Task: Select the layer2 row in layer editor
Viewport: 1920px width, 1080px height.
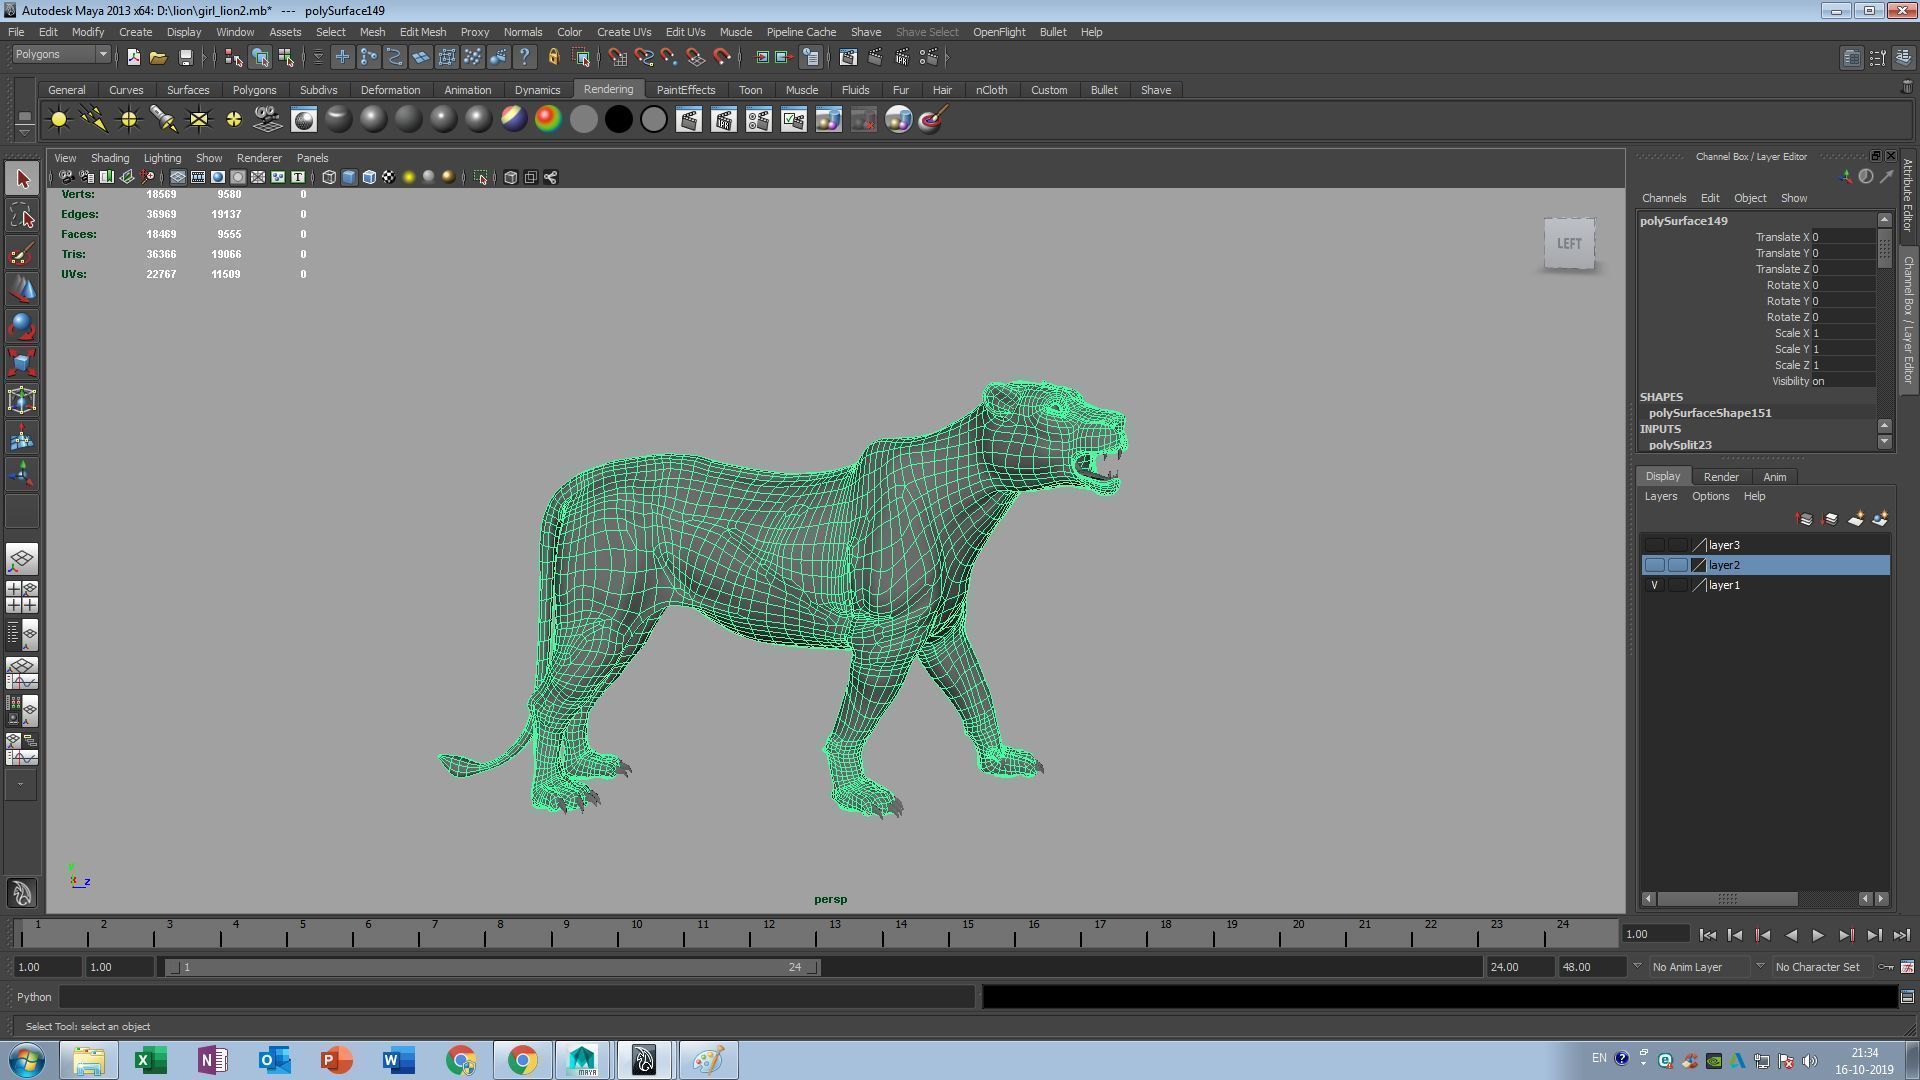Action: click(x=1765, y=565)
